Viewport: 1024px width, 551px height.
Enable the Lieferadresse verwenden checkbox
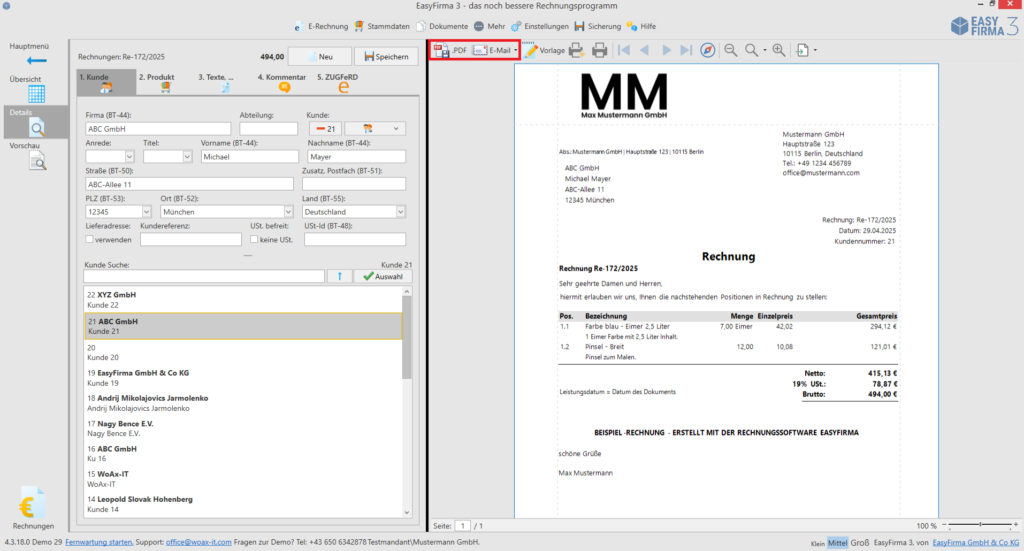pos(89,240)
